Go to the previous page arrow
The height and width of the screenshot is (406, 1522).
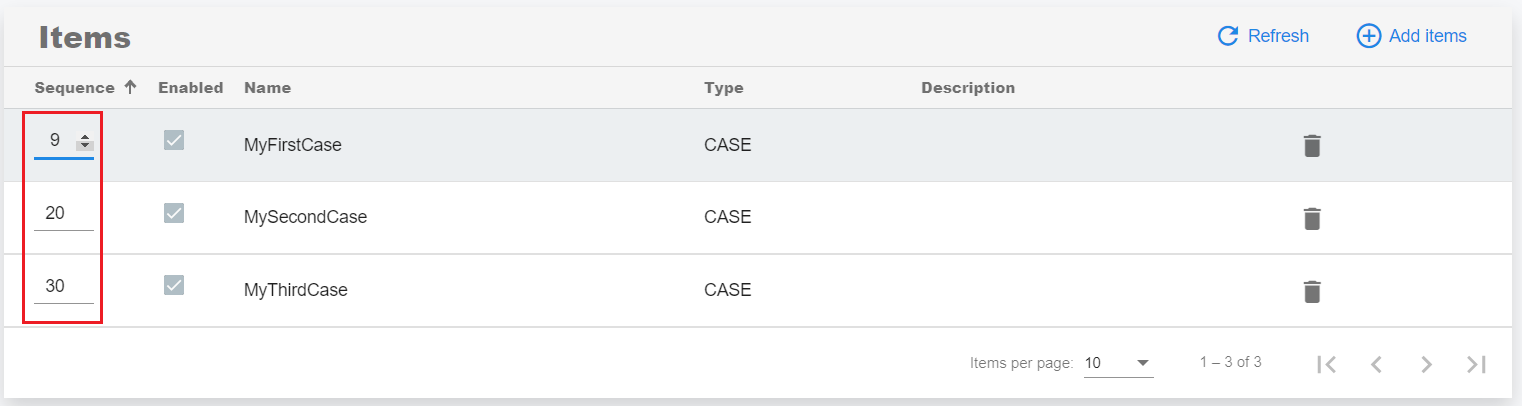tap(1377, 364)
